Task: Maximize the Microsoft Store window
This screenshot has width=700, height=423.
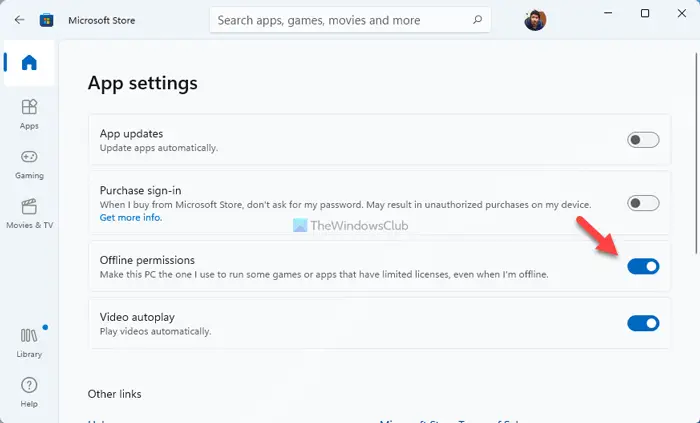Action: click(x=645, y=13)
